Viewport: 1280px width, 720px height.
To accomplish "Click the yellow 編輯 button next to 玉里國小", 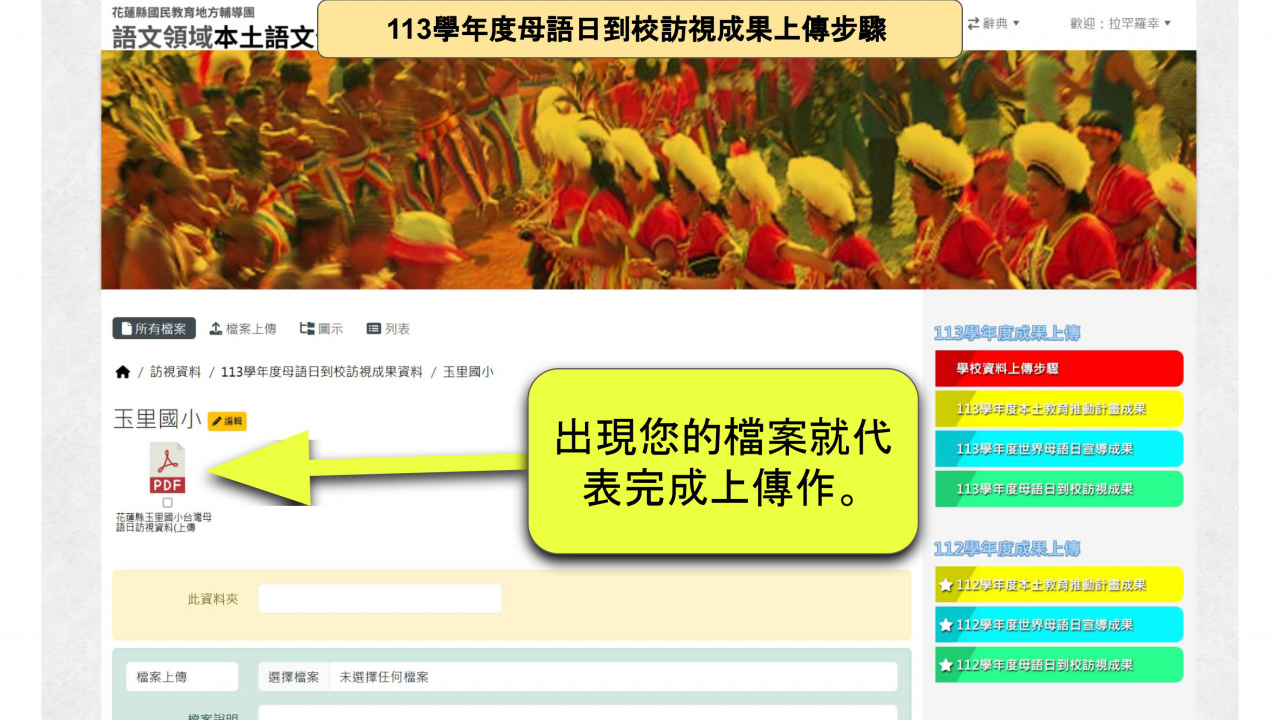I will tap(227, 422).
